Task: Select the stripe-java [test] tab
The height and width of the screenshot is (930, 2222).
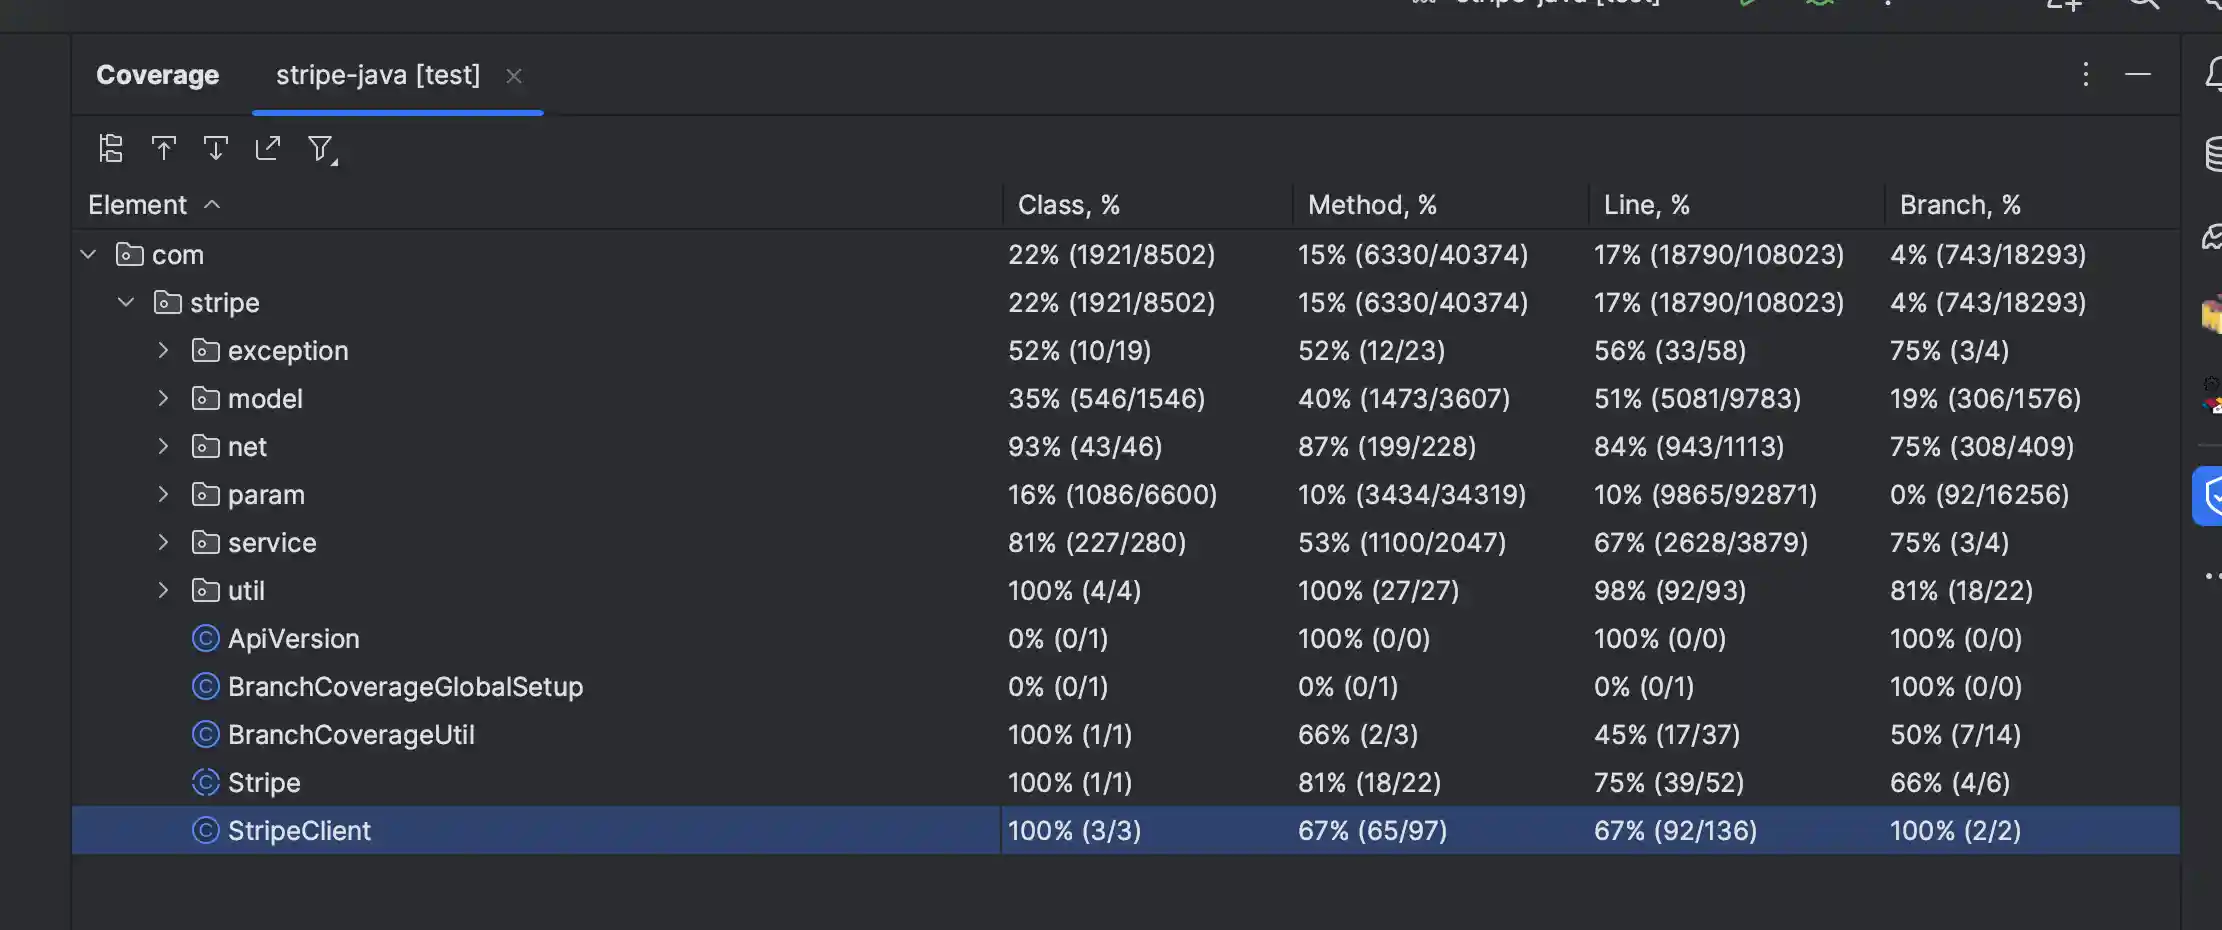Action: coord(378,75)
